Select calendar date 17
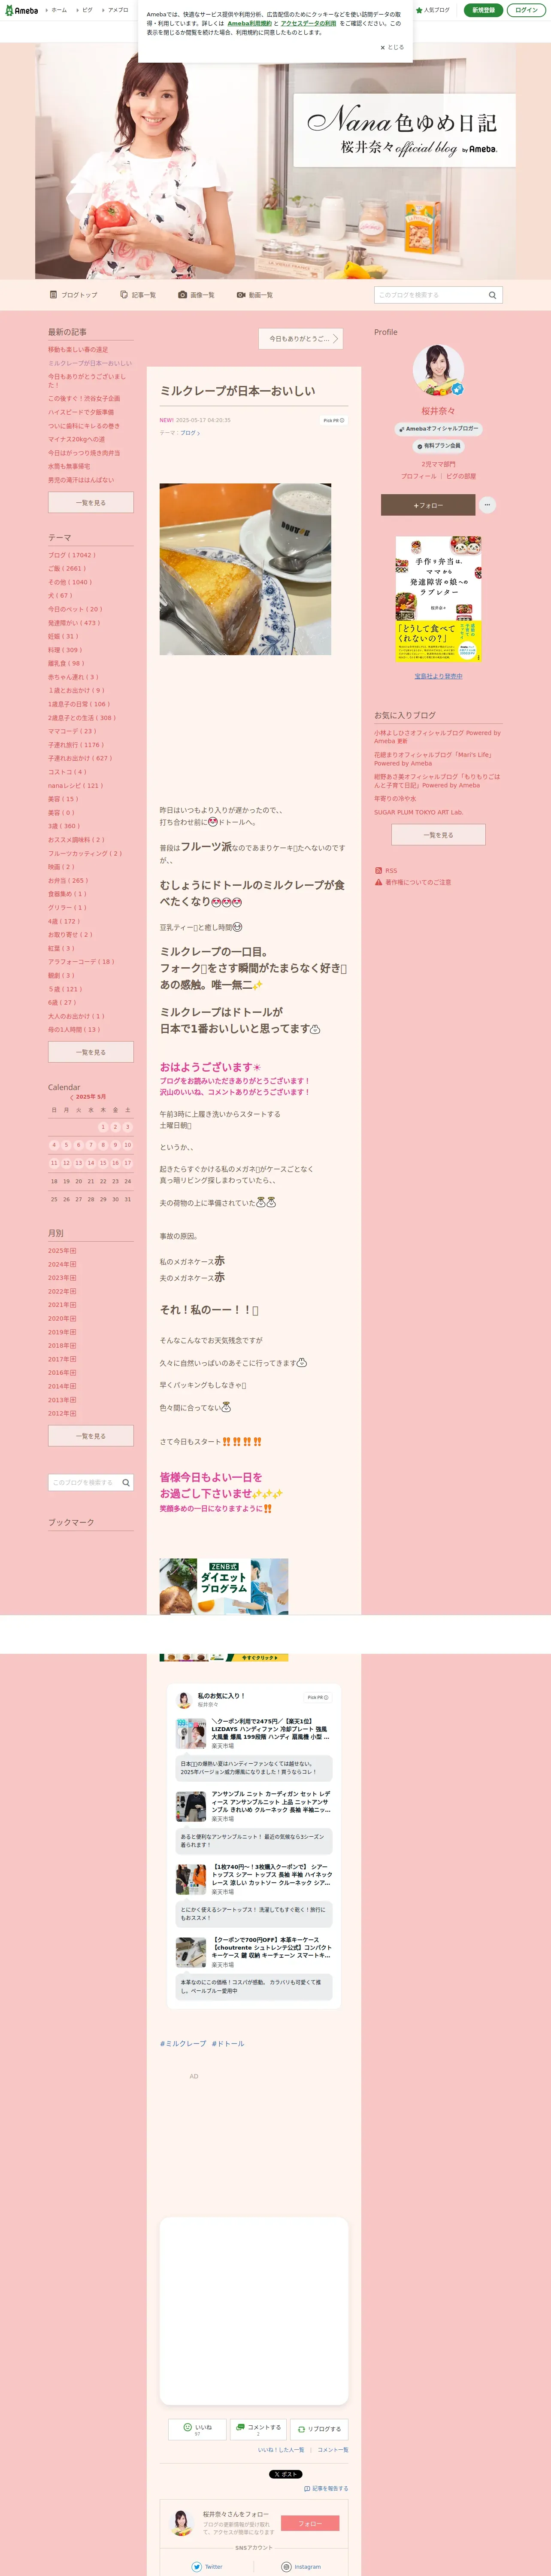The width and height of the screenshot is (551, 2576). click(127, 1163)
